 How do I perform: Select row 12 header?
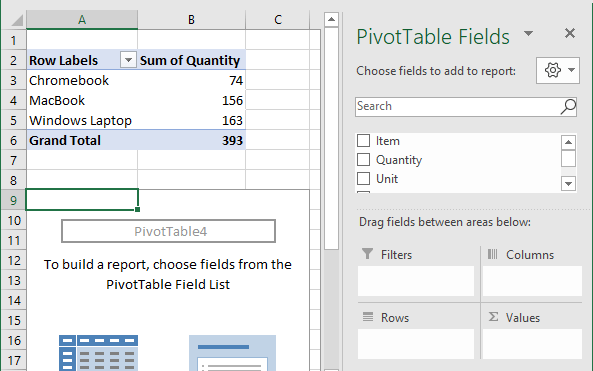(x=14, y=261)
